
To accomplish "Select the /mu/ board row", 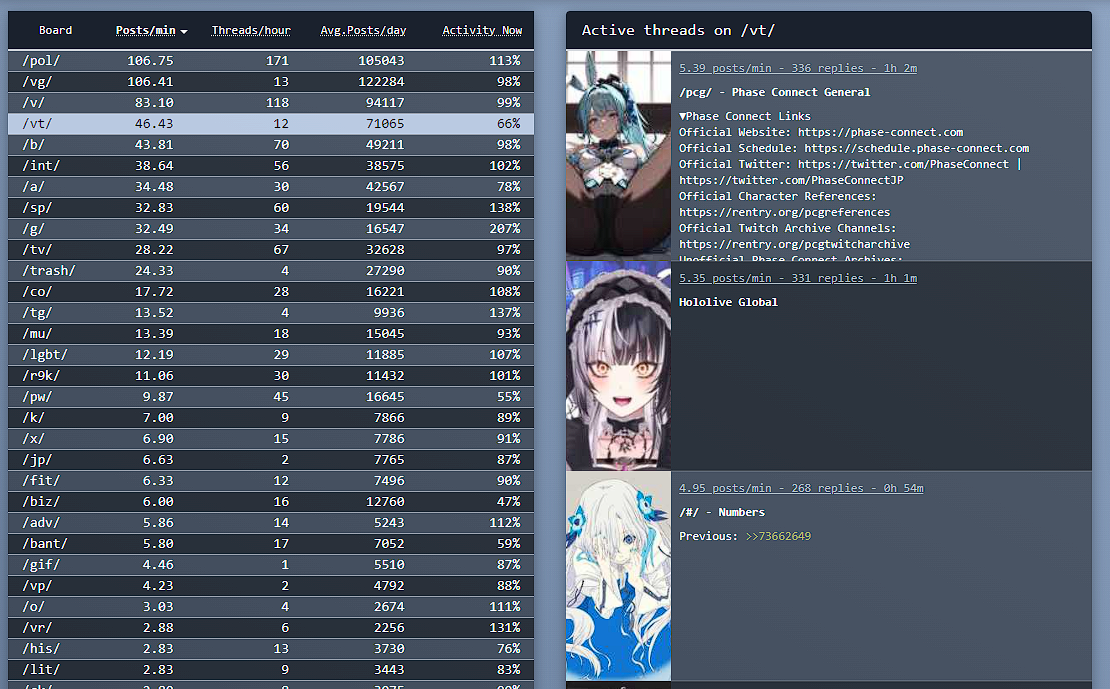I will (271, 334).
